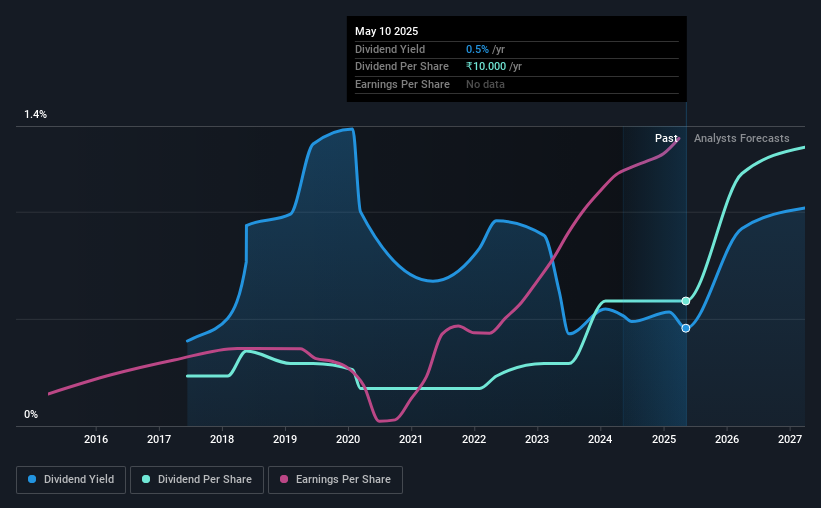This screenshot has height=508, width=821.
Task: Click the 2024 x-axis label
Action: tap(600, 439)
